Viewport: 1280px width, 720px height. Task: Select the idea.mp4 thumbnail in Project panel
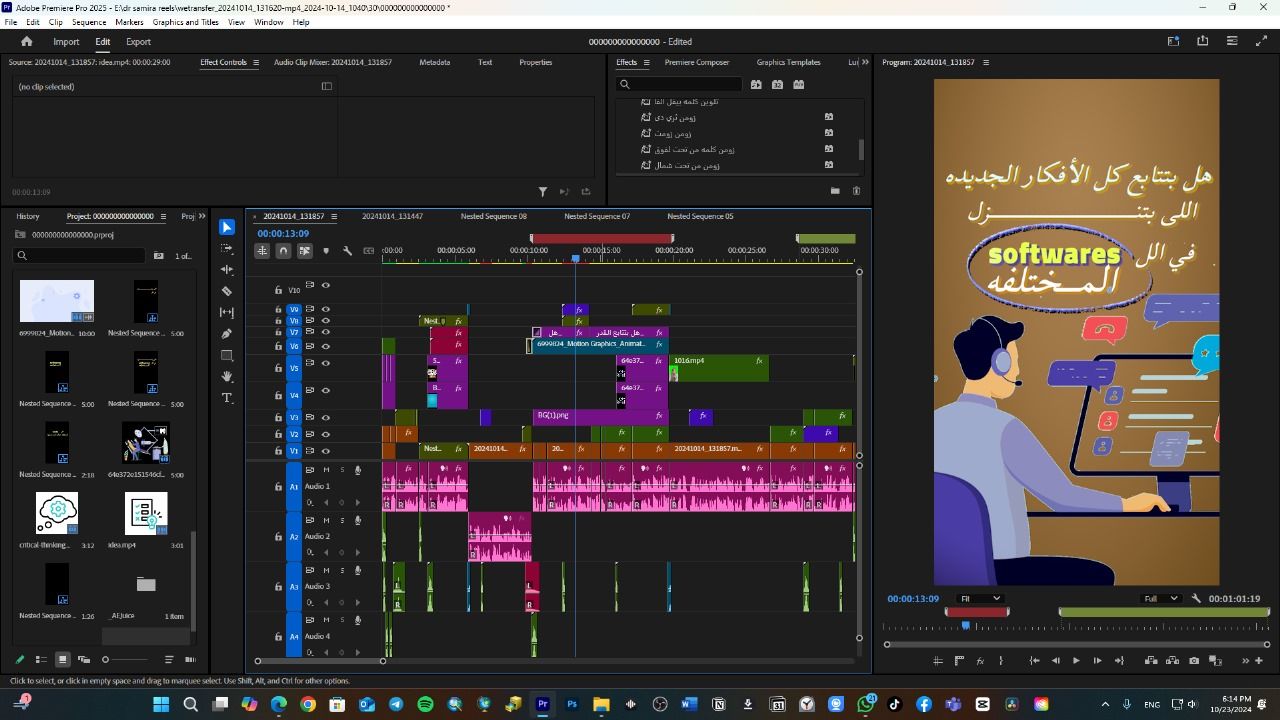[x=146, y=514]
